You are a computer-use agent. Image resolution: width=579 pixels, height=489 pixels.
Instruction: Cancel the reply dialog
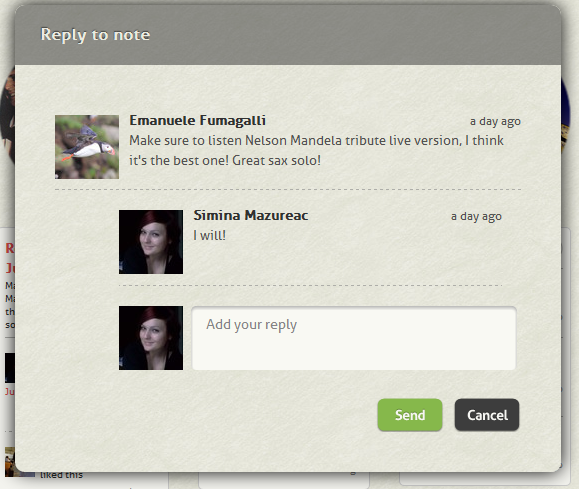487,415
